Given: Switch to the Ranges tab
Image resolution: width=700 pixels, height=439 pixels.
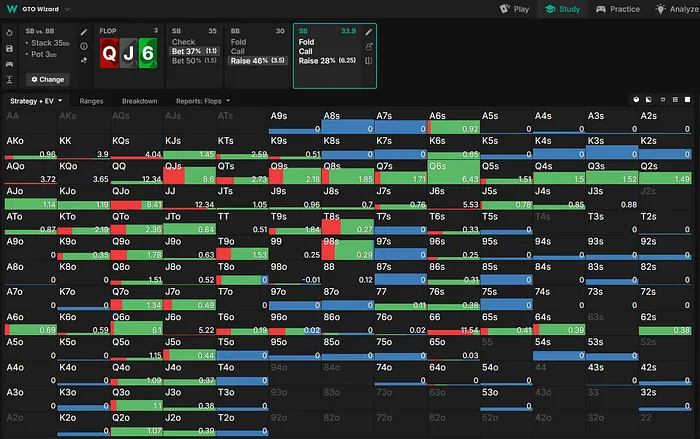Looking at the screenshot, I should pos(92,101).
